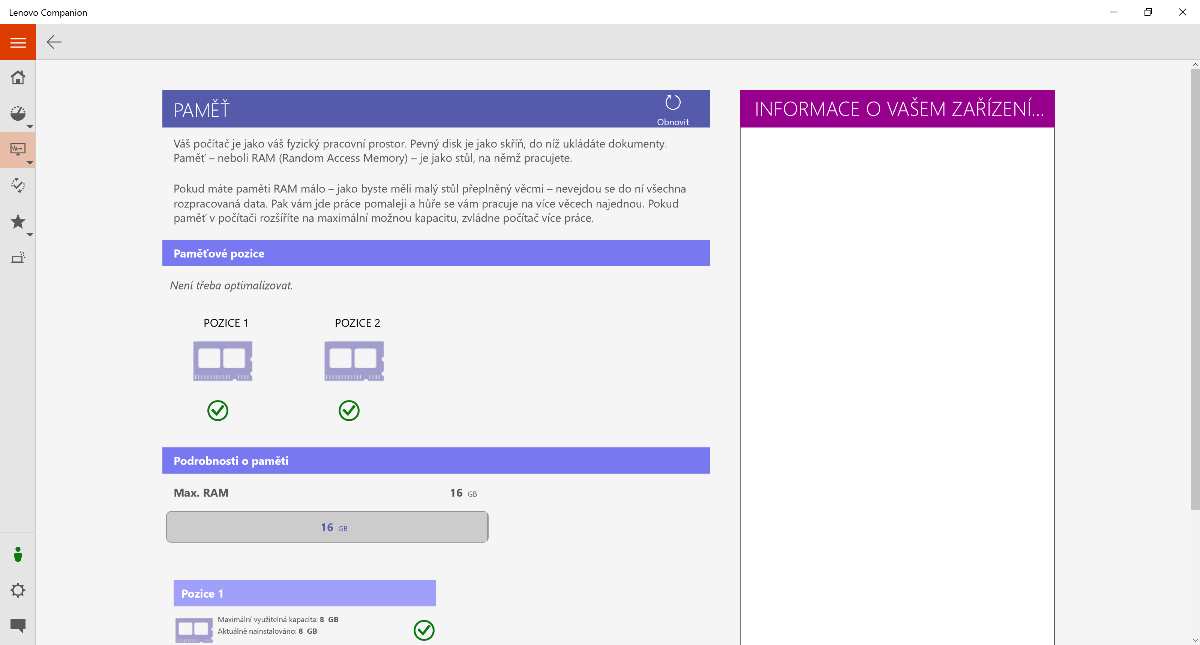Image resolution: width=1200 pixels, height=645 pixels.
Task: Click the highlighted hardware monitor sidebar icon
Action: coord(17,149)
